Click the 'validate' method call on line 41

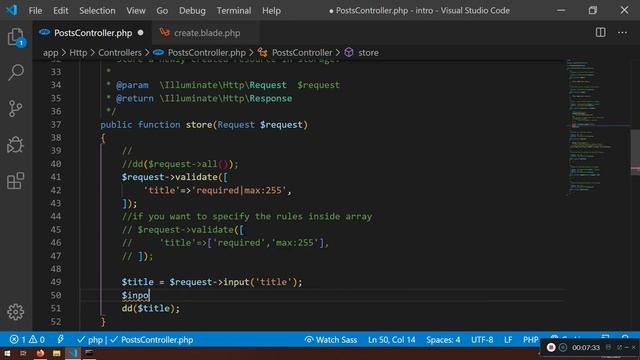196,177
